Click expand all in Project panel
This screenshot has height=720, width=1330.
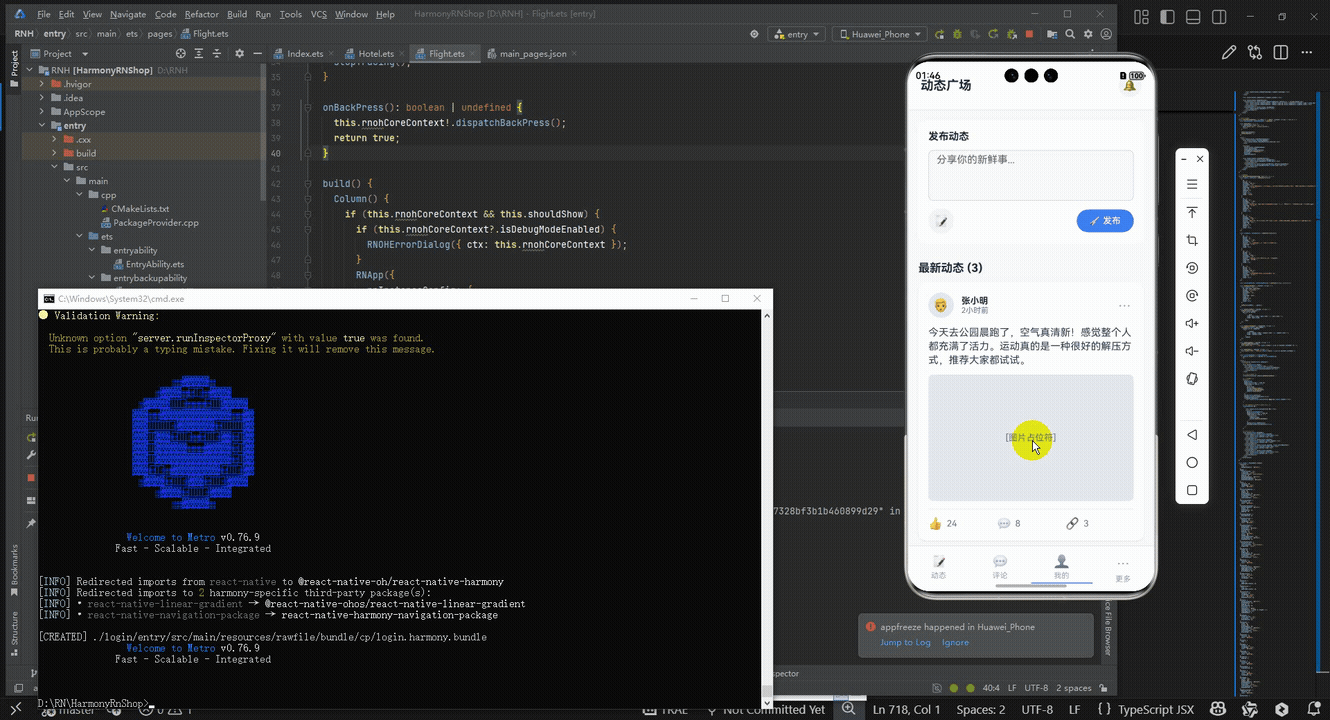[x=198, y=53]
